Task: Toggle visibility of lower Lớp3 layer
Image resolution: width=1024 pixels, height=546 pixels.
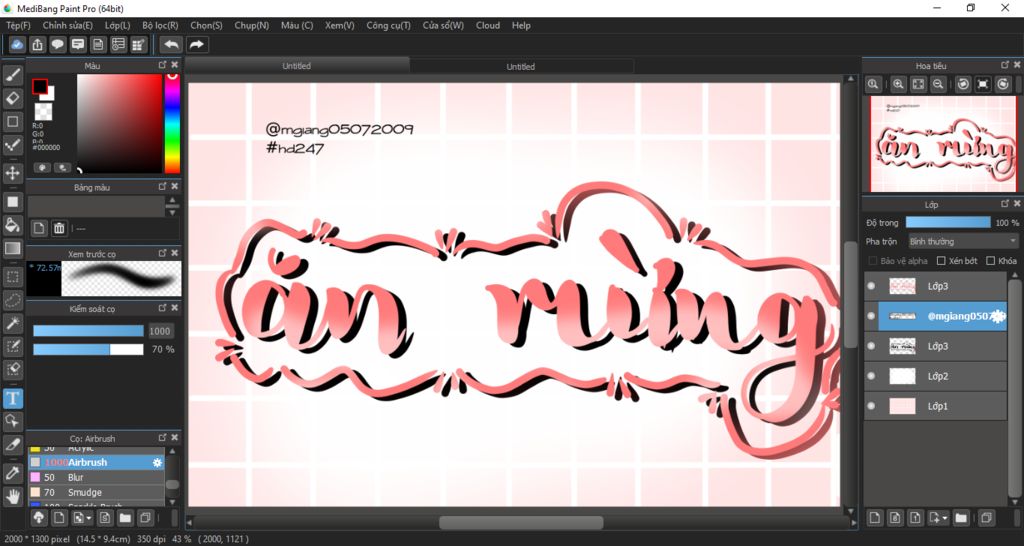Action: click(x=871, y=346)
